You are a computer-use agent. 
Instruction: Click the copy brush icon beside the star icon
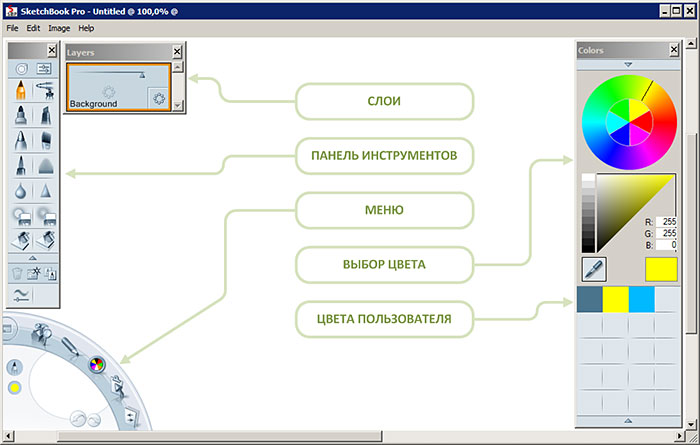pyautogui.click(x=50, y=273)
